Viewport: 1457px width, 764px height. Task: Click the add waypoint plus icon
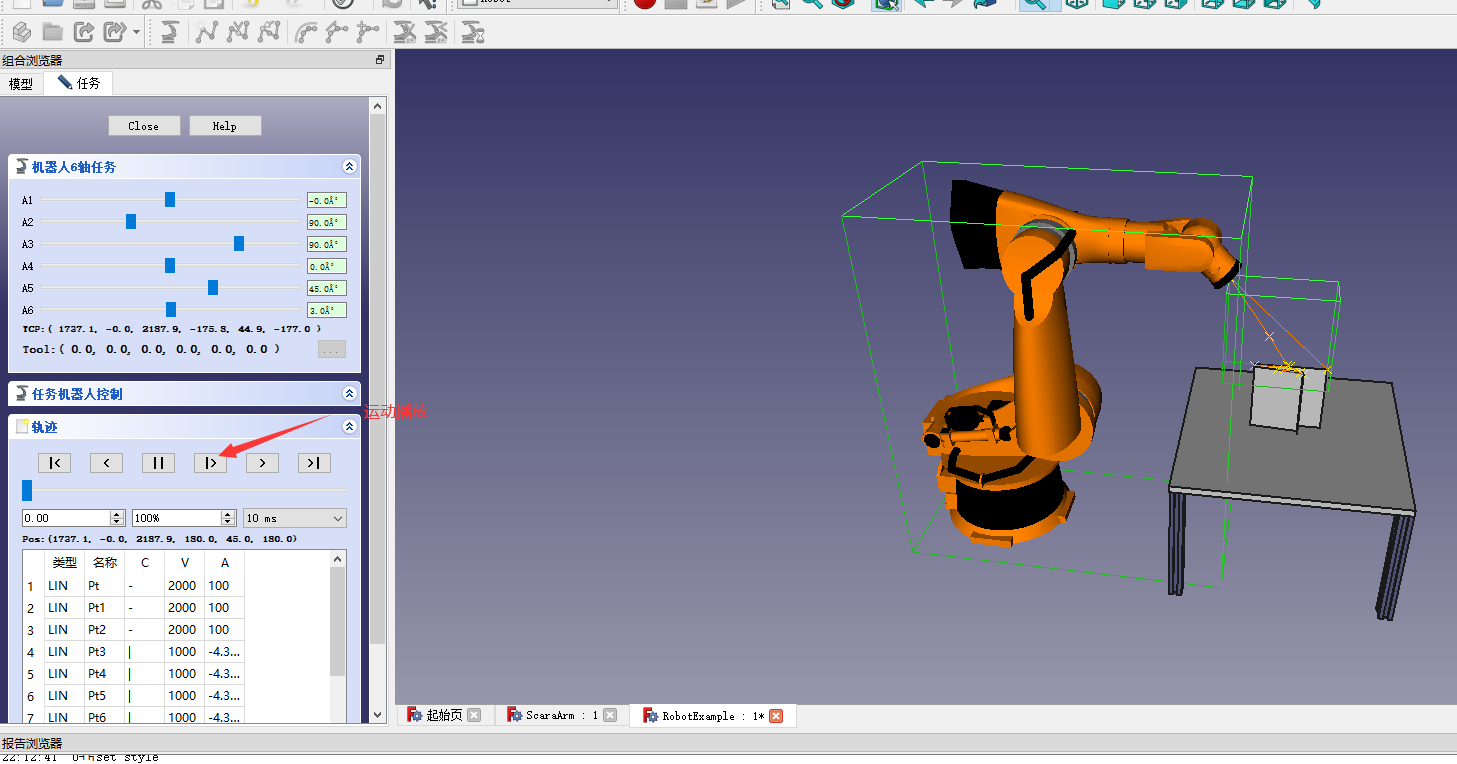click(367, 32)
